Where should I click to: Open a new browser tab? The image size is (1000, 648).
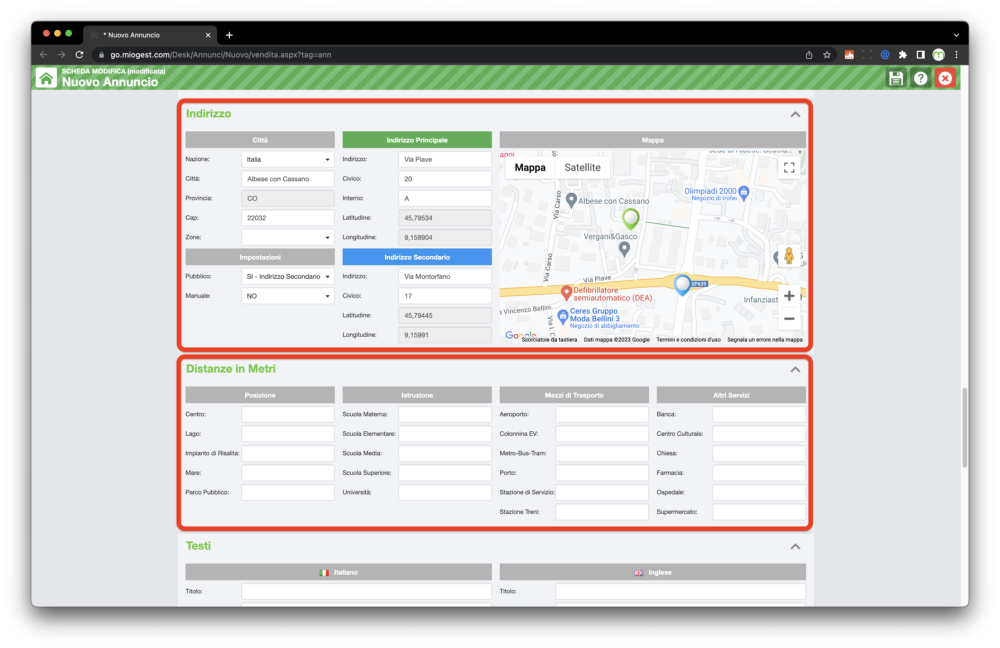(x=229, y=35)
